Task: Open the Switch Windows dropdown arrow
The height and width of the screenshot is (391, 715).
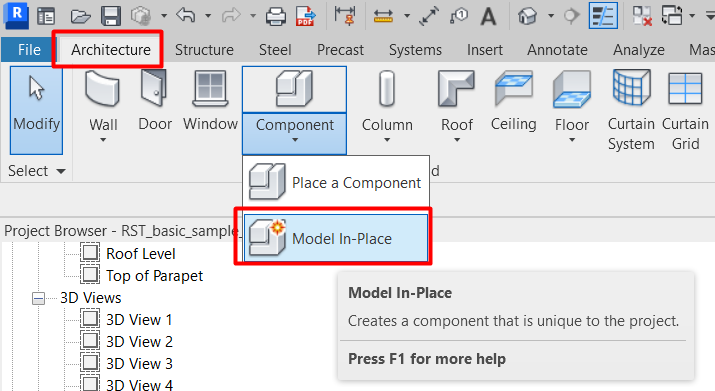Action: [692, 16]
